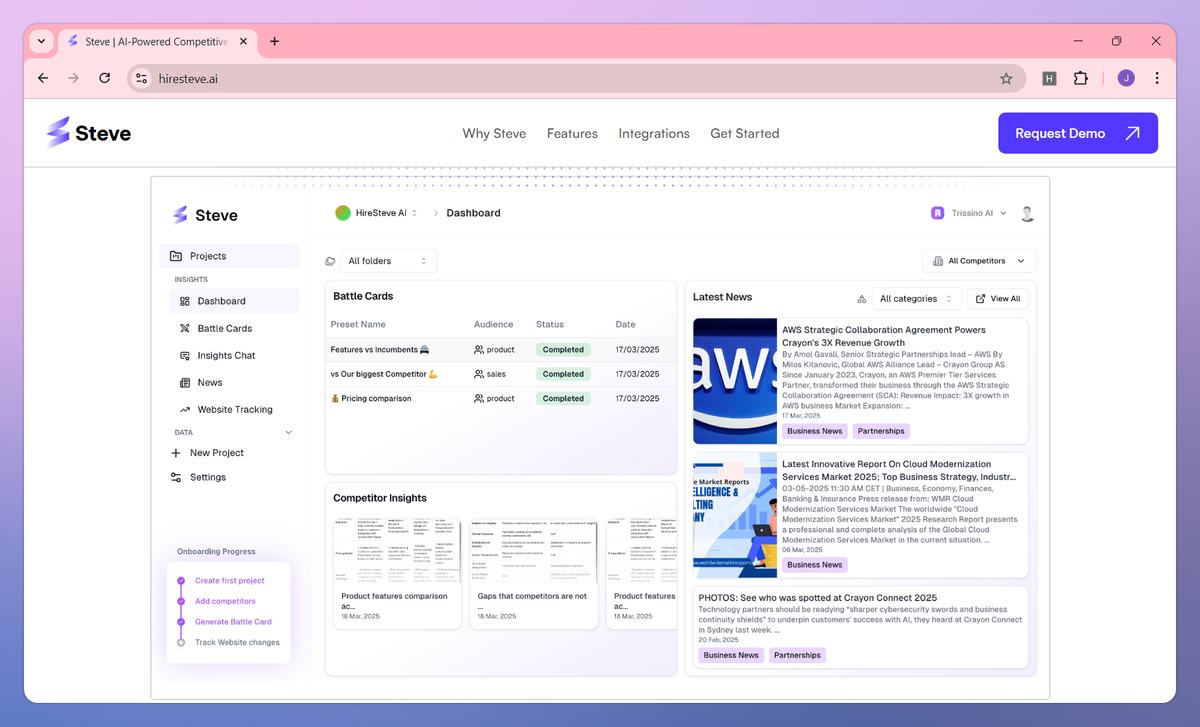Open the Features nav item
The image size is (1200, 727).
coord(572,133)
